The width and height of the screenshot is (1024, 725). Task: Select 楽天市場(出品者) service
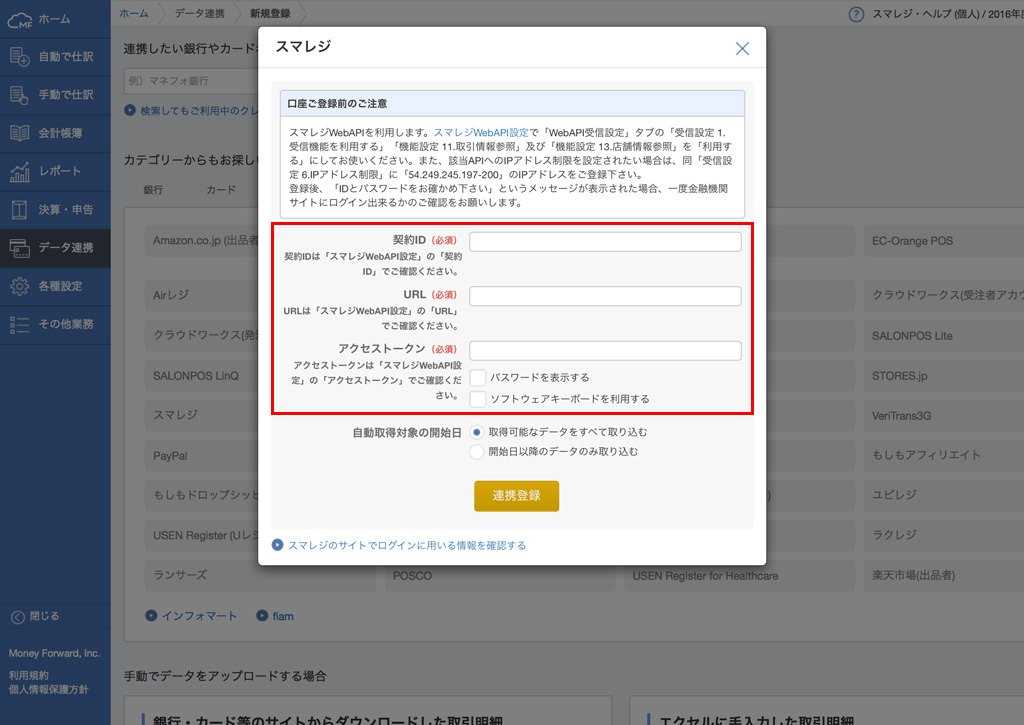pyautogui.click(x=944, y=575)
